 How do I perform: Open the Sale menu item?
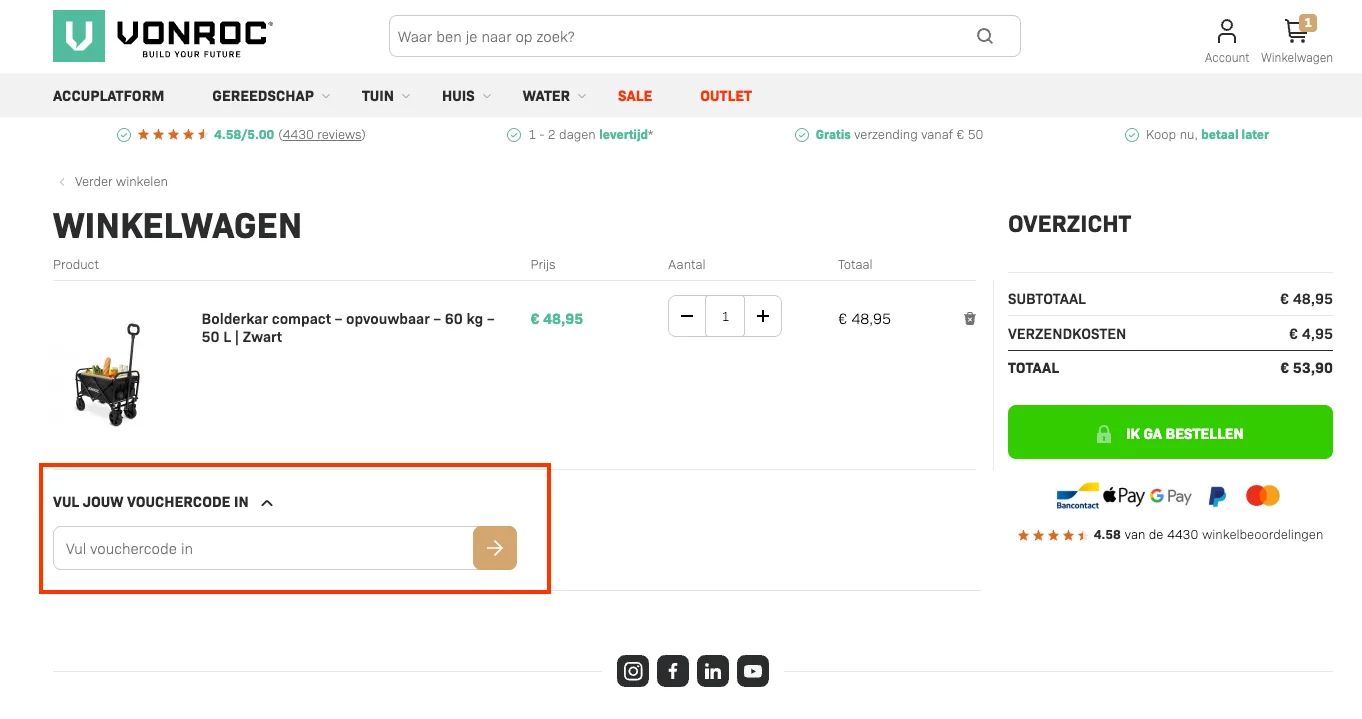point(635,96)
